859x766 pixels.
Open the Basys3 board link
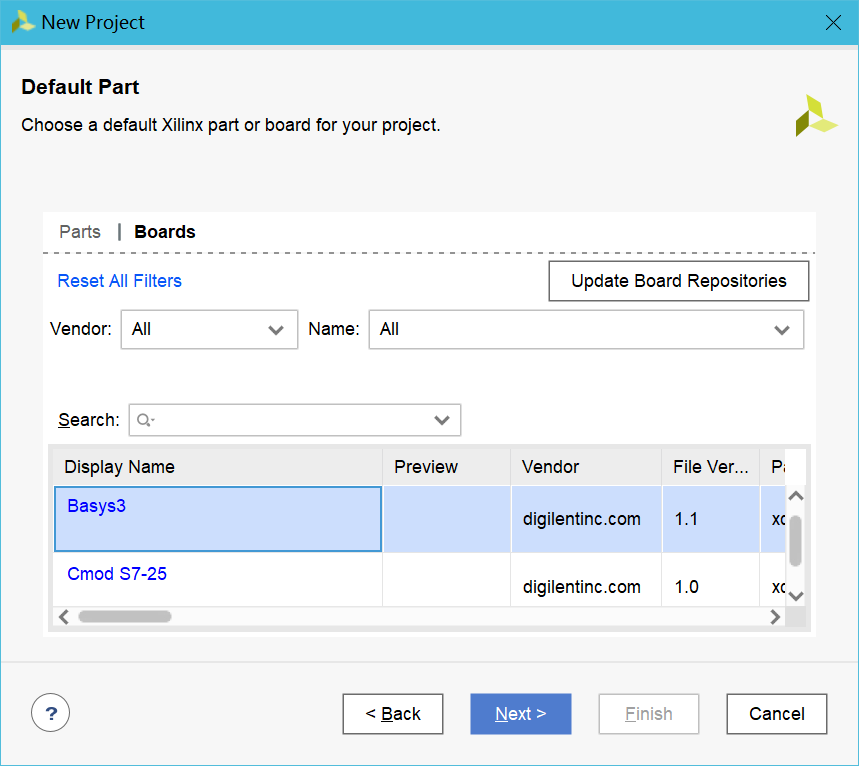(x=96, y=506)
